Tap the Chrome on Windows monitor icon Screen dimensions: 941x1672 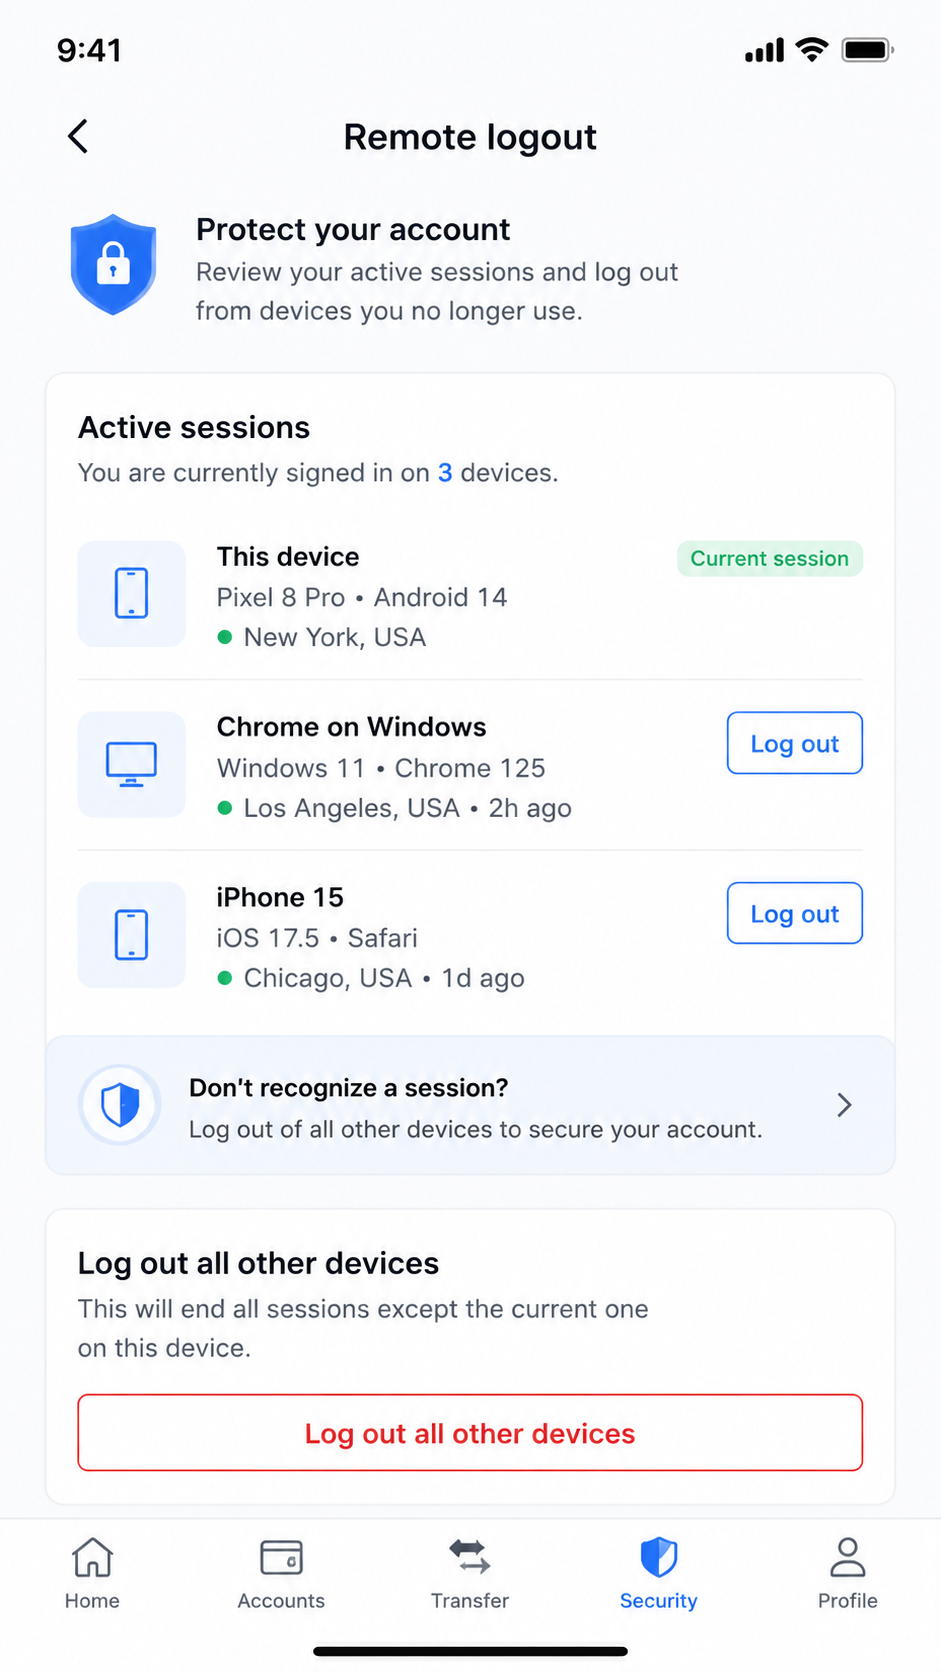(131, 764)
